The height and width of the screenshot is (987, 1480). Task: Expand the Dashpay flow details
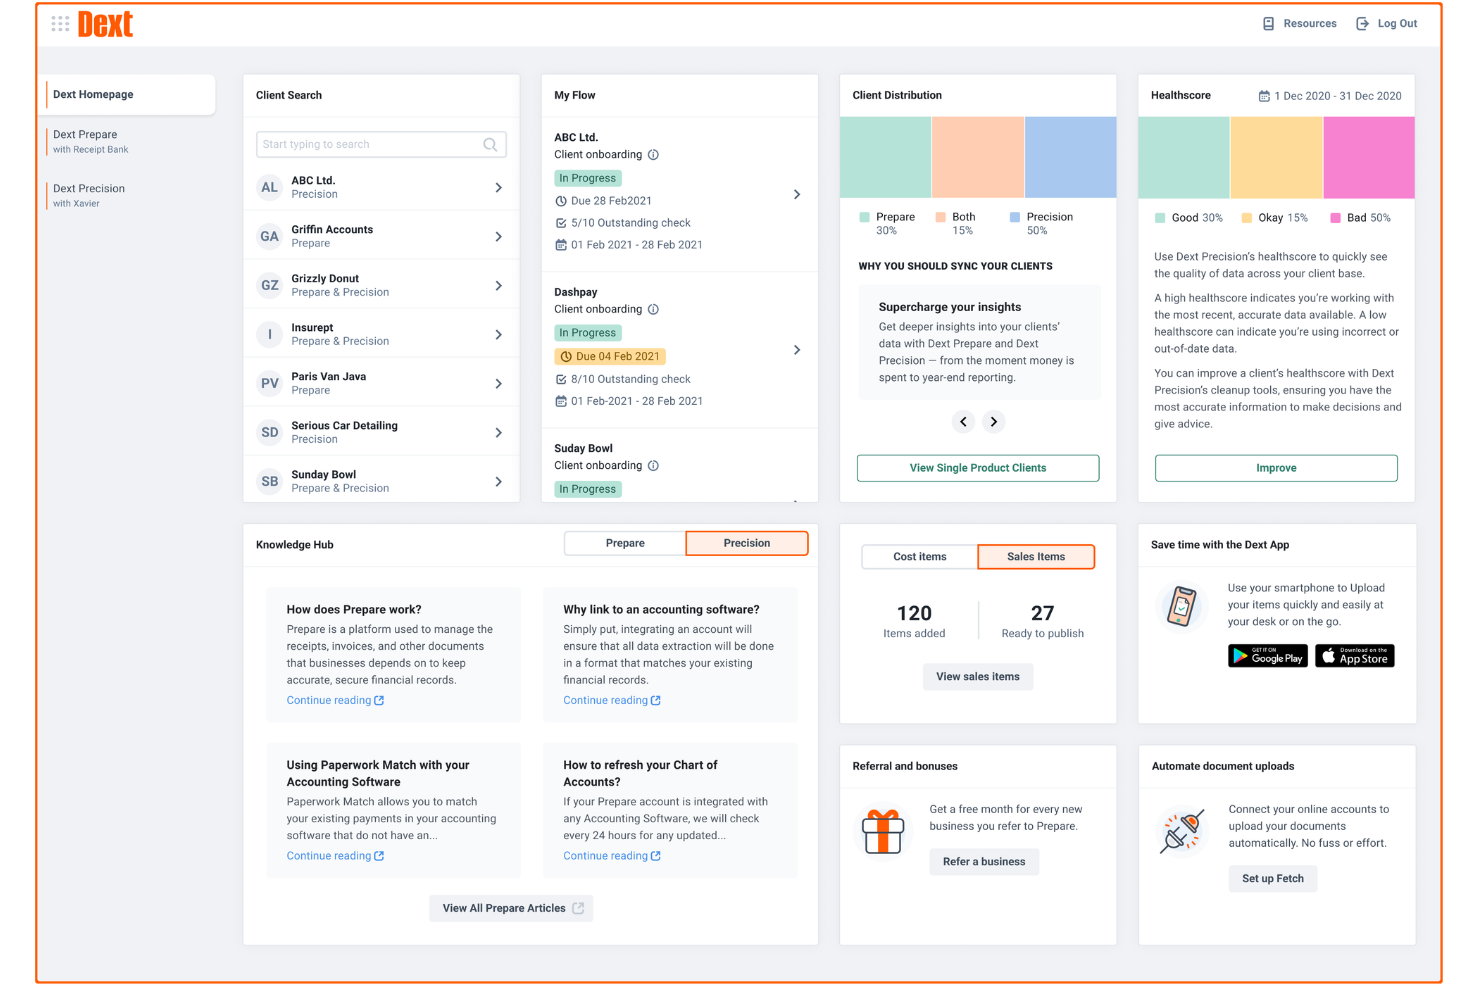[x=797, y=350]
